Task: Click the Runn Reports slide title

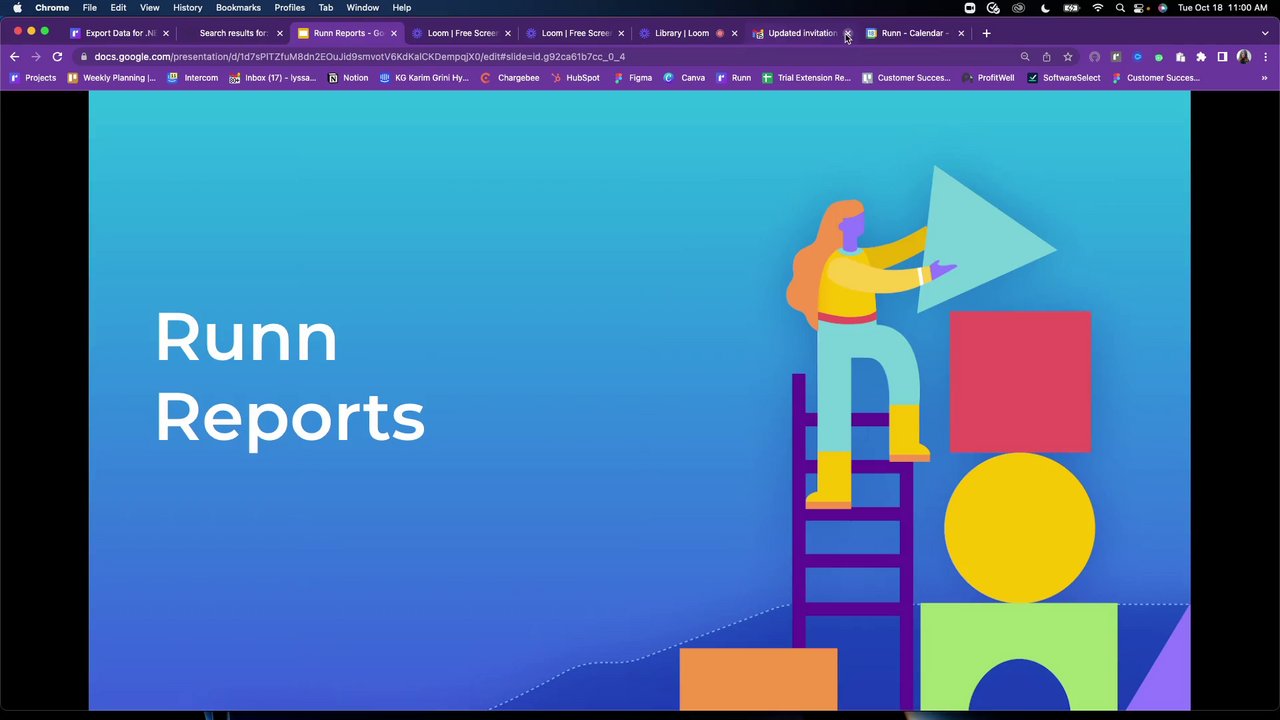Action: click(290, 377)
